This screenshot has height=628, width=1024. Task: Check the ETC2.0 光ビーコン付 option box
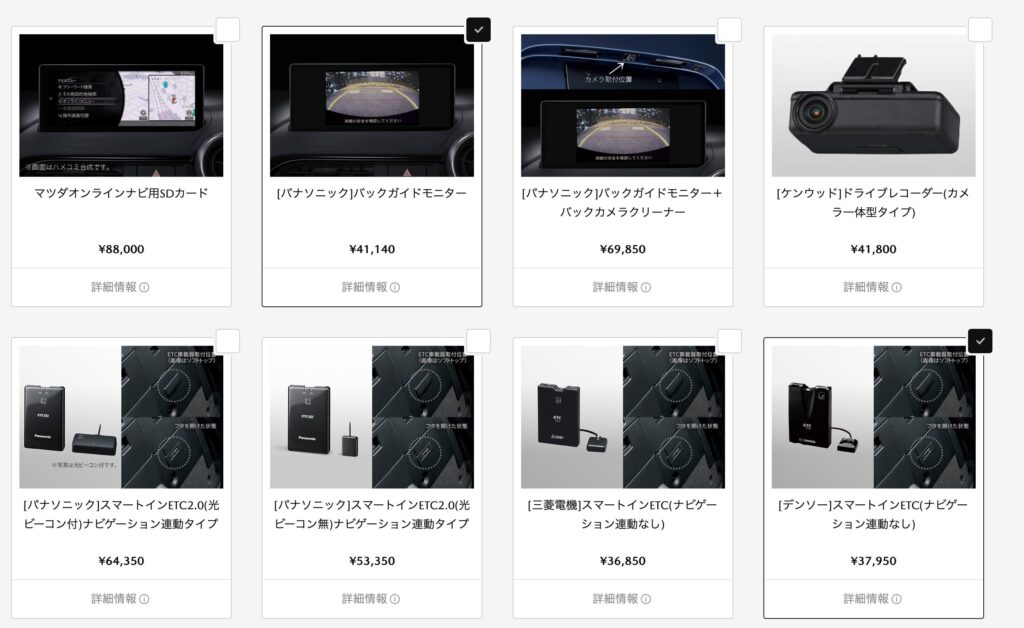tap(227, 341)
